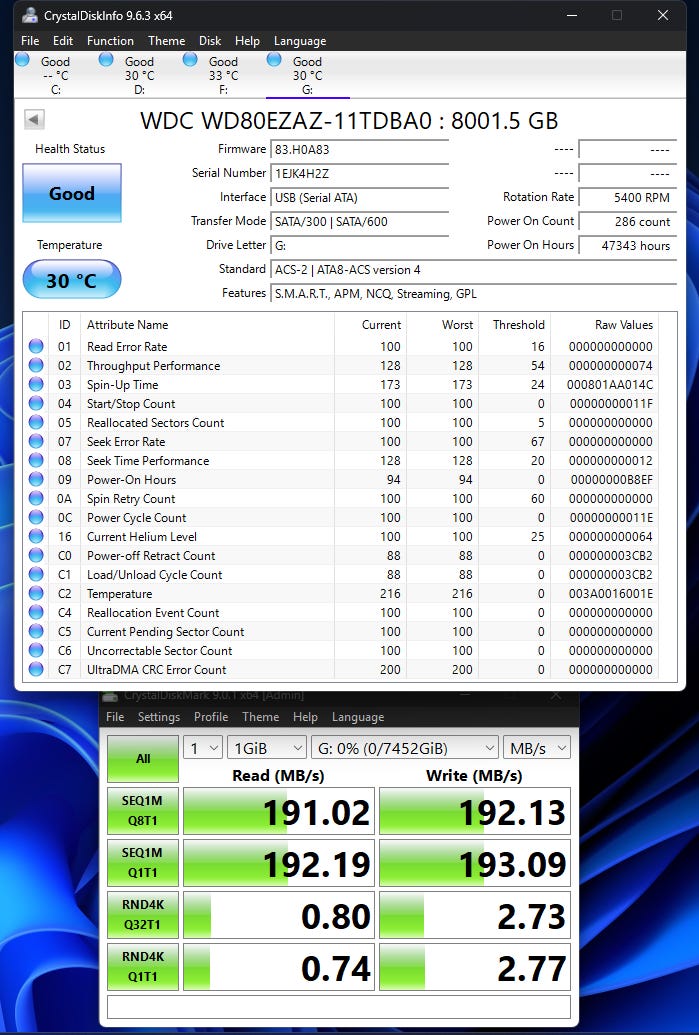Click the Transfer Mode SATA/300 | SATA/600 field
699x1035 pixels.
[x=360, y=222]
